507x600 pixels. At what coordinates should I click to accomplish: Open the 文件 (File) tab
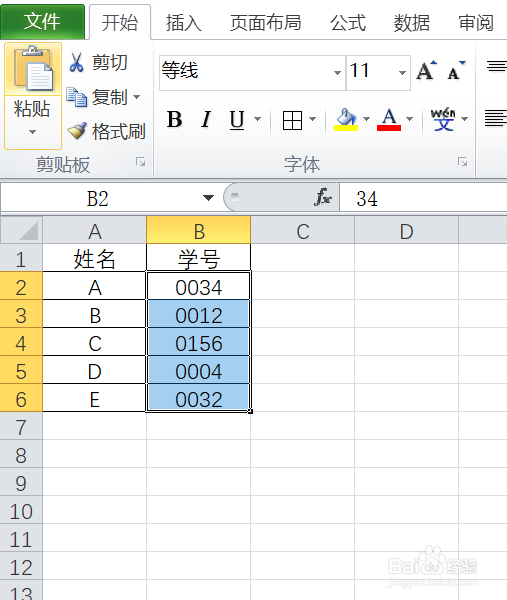click(x=42, y=21)
